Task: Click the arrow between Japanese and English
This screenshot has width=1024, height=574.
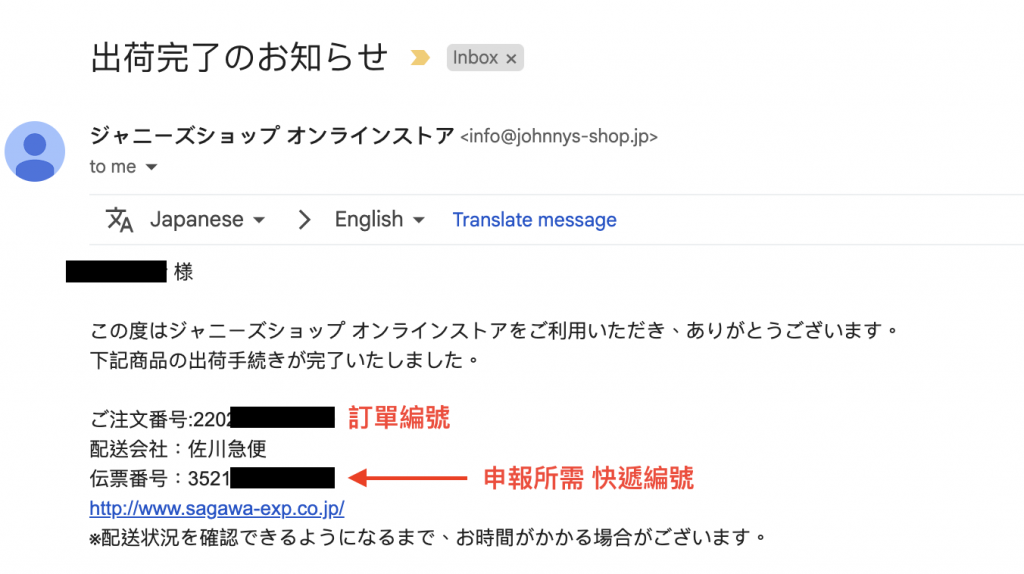Action: click(304, 220)
